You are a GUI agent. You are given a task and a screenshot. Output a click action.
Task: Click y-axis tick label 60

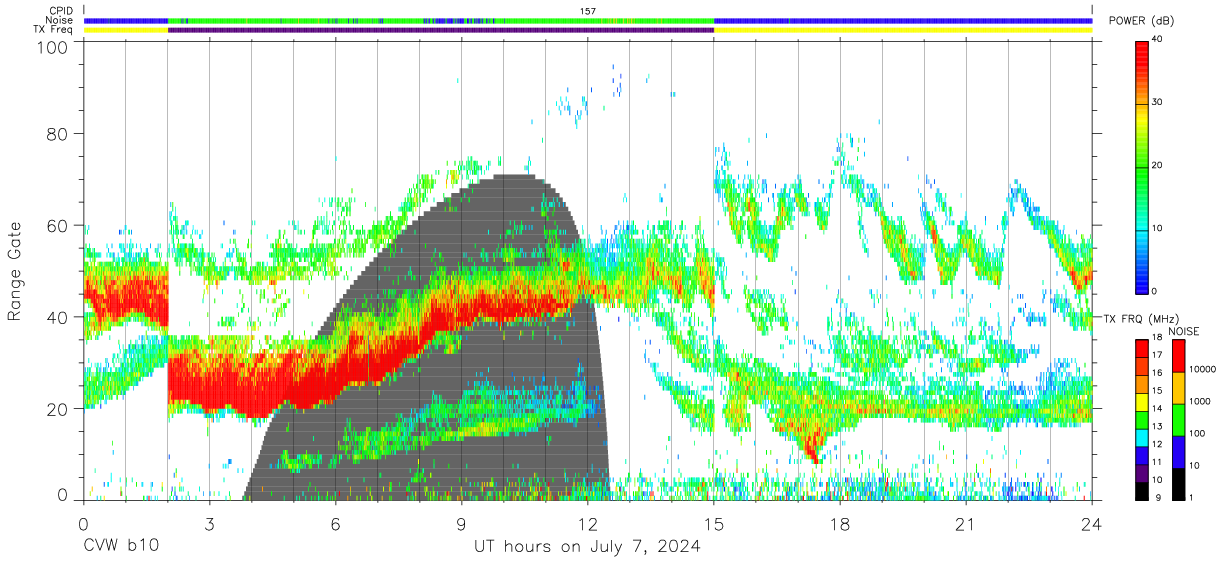pyautogui.click(x=57, y=225)
